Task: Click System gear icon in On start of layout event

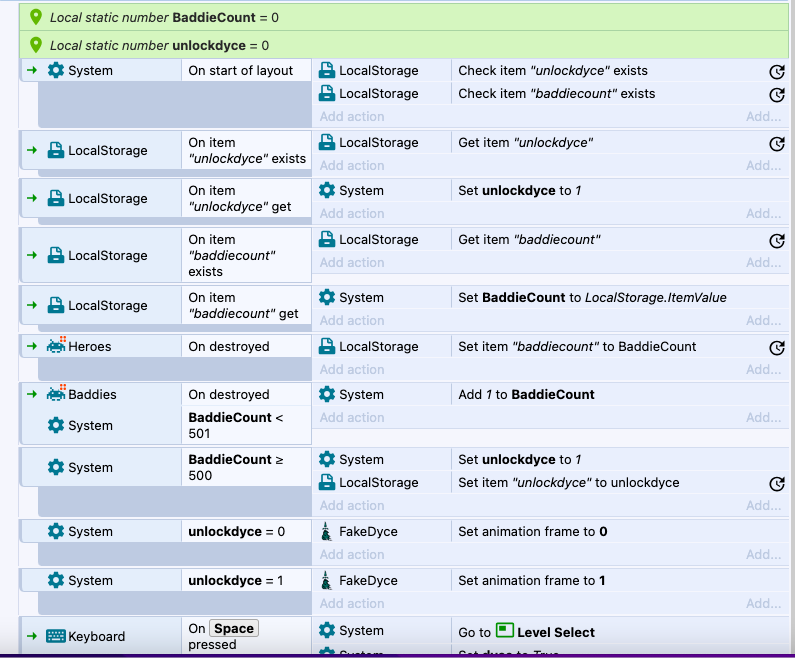Action: pyautogui.click(x=56, y=70)
